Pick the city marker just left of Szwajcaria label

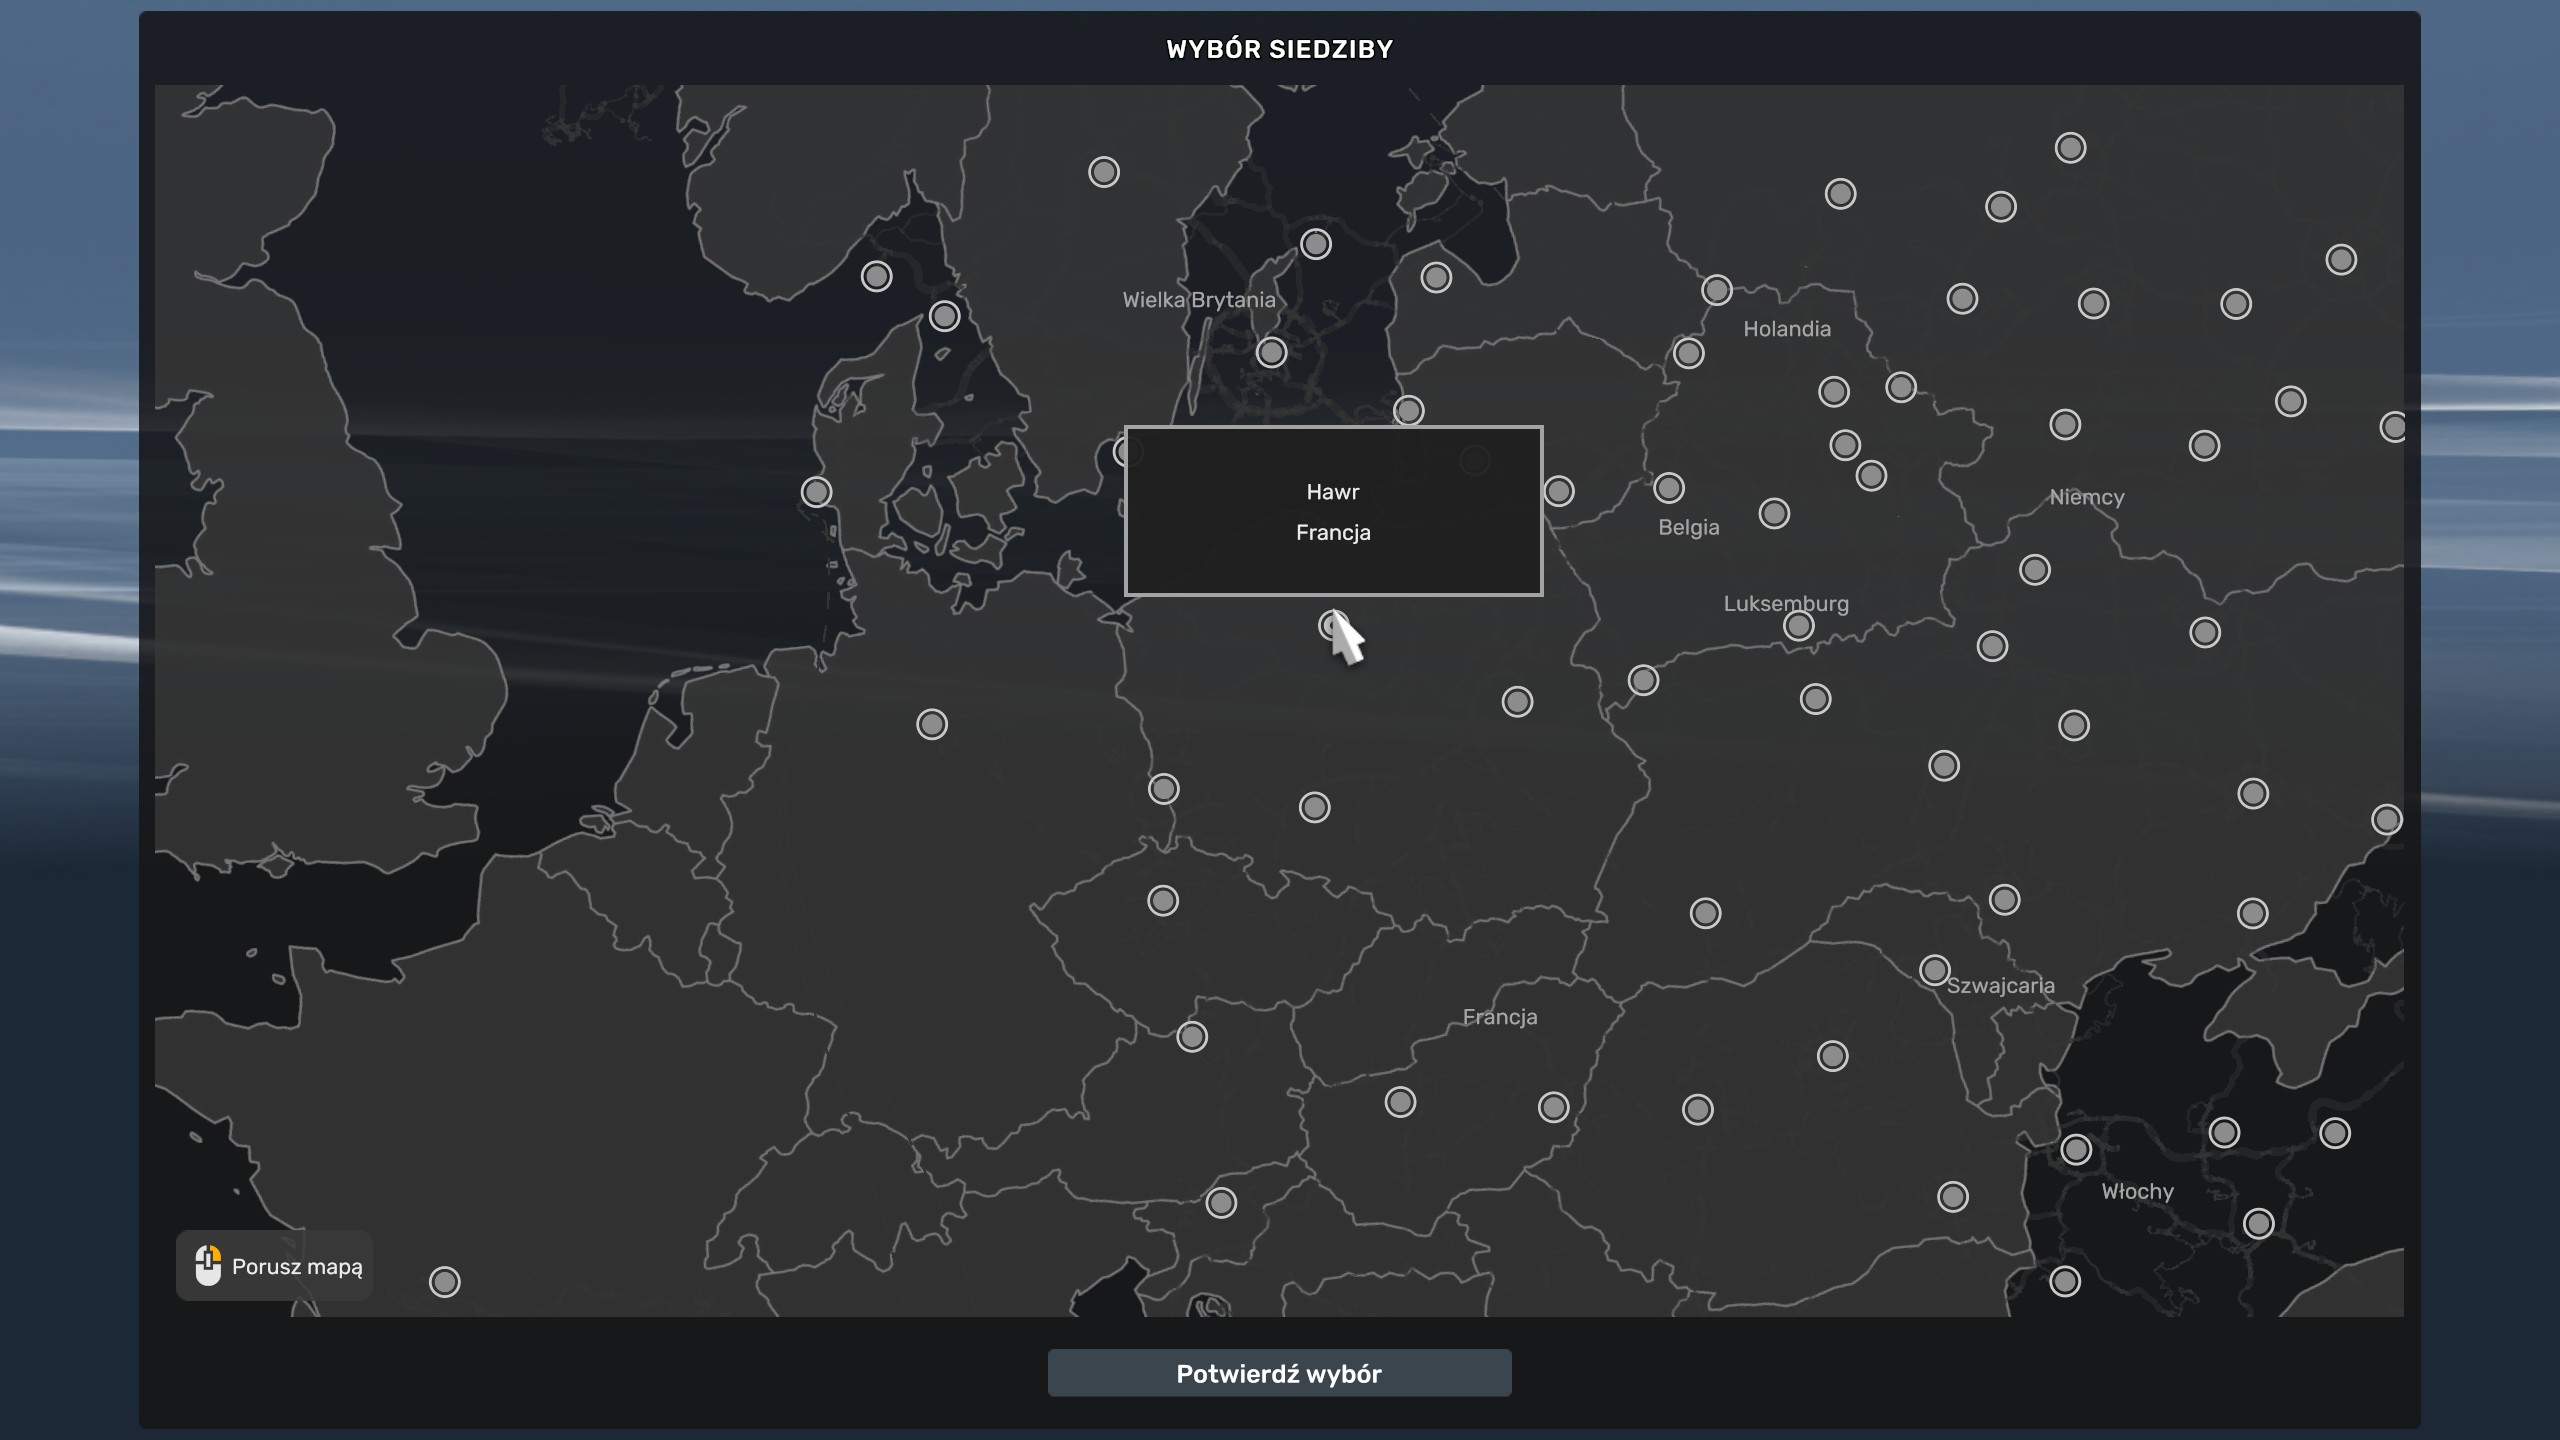tap(1934, 970)
